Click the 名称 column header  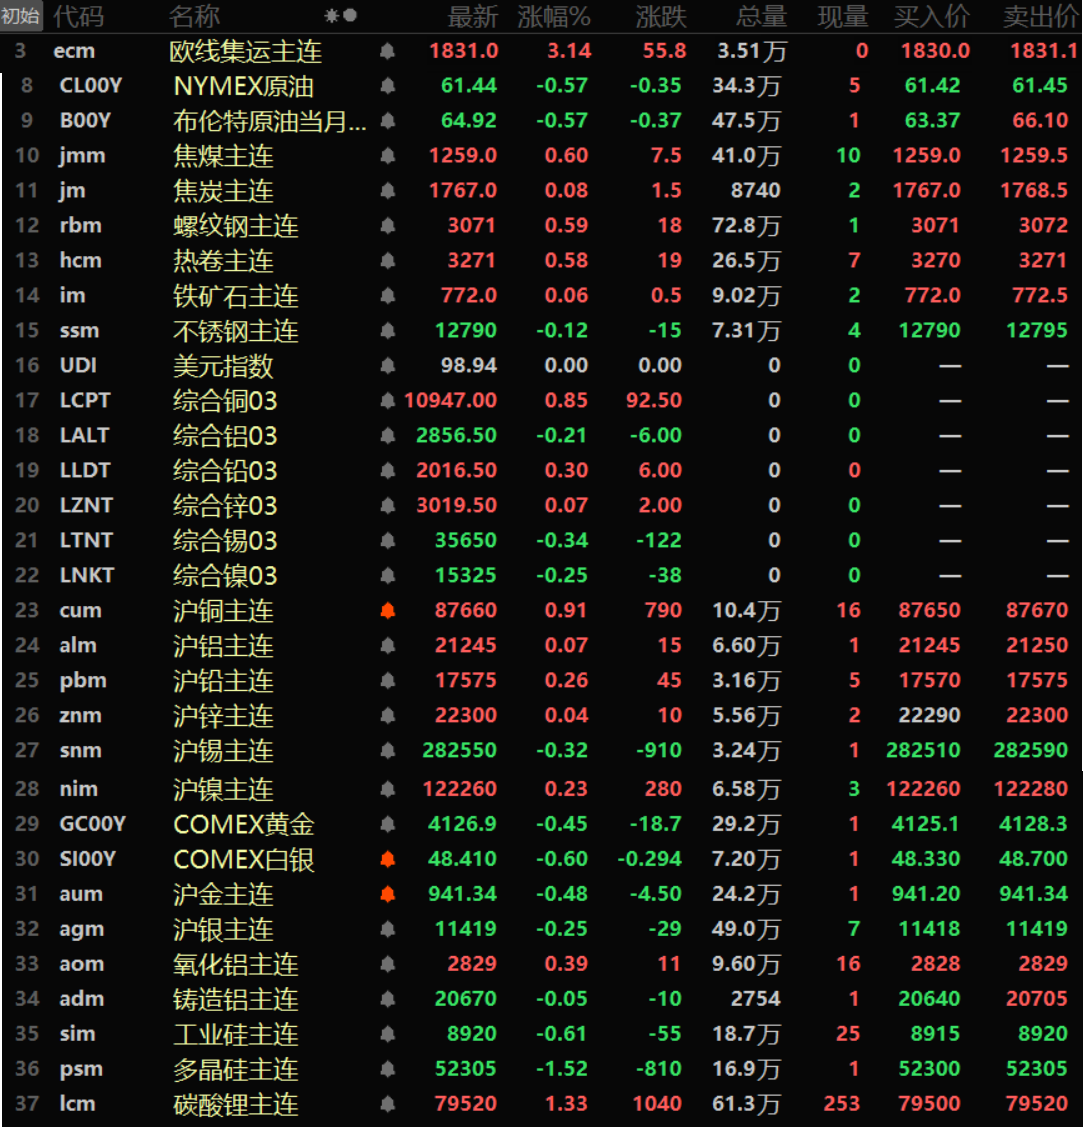click(x=194, y=17)
